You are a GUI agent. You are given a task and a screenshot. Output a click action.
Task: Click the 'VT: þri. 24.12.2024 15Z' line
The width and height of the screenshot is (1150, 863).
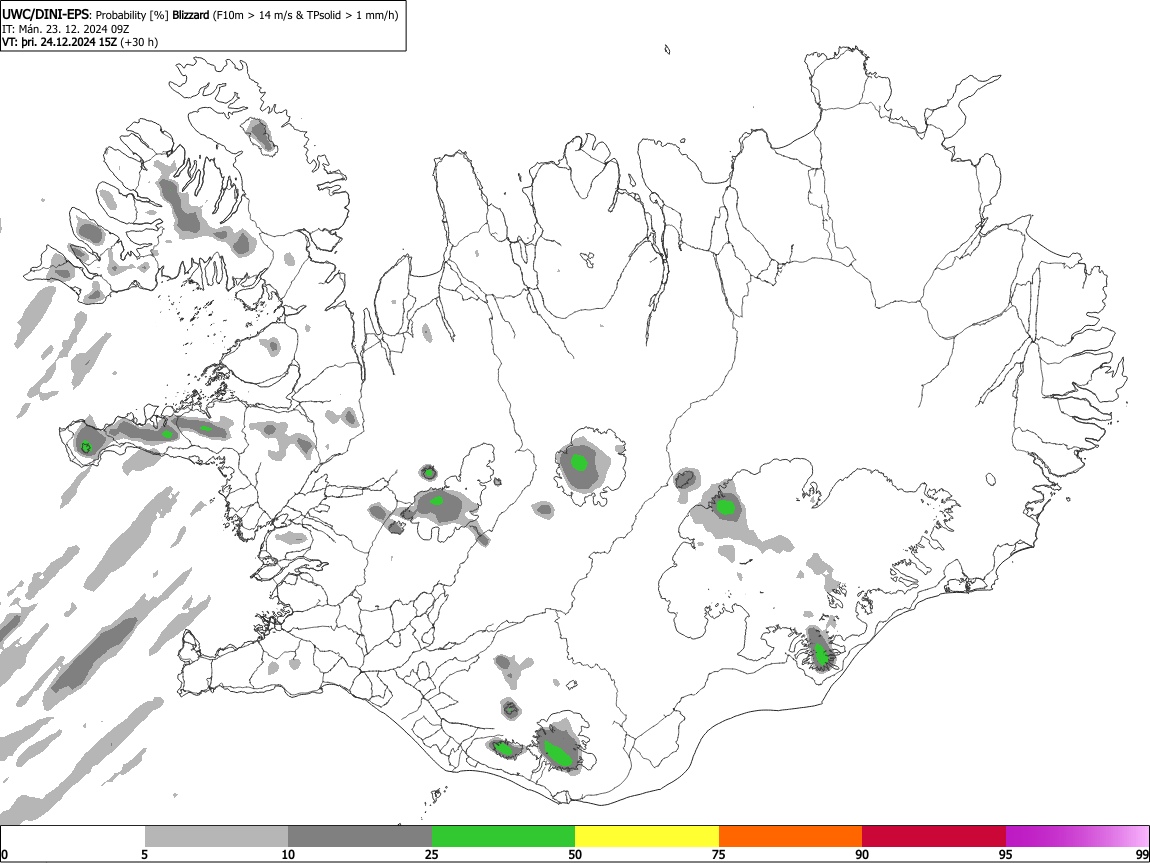click(59, 42)
